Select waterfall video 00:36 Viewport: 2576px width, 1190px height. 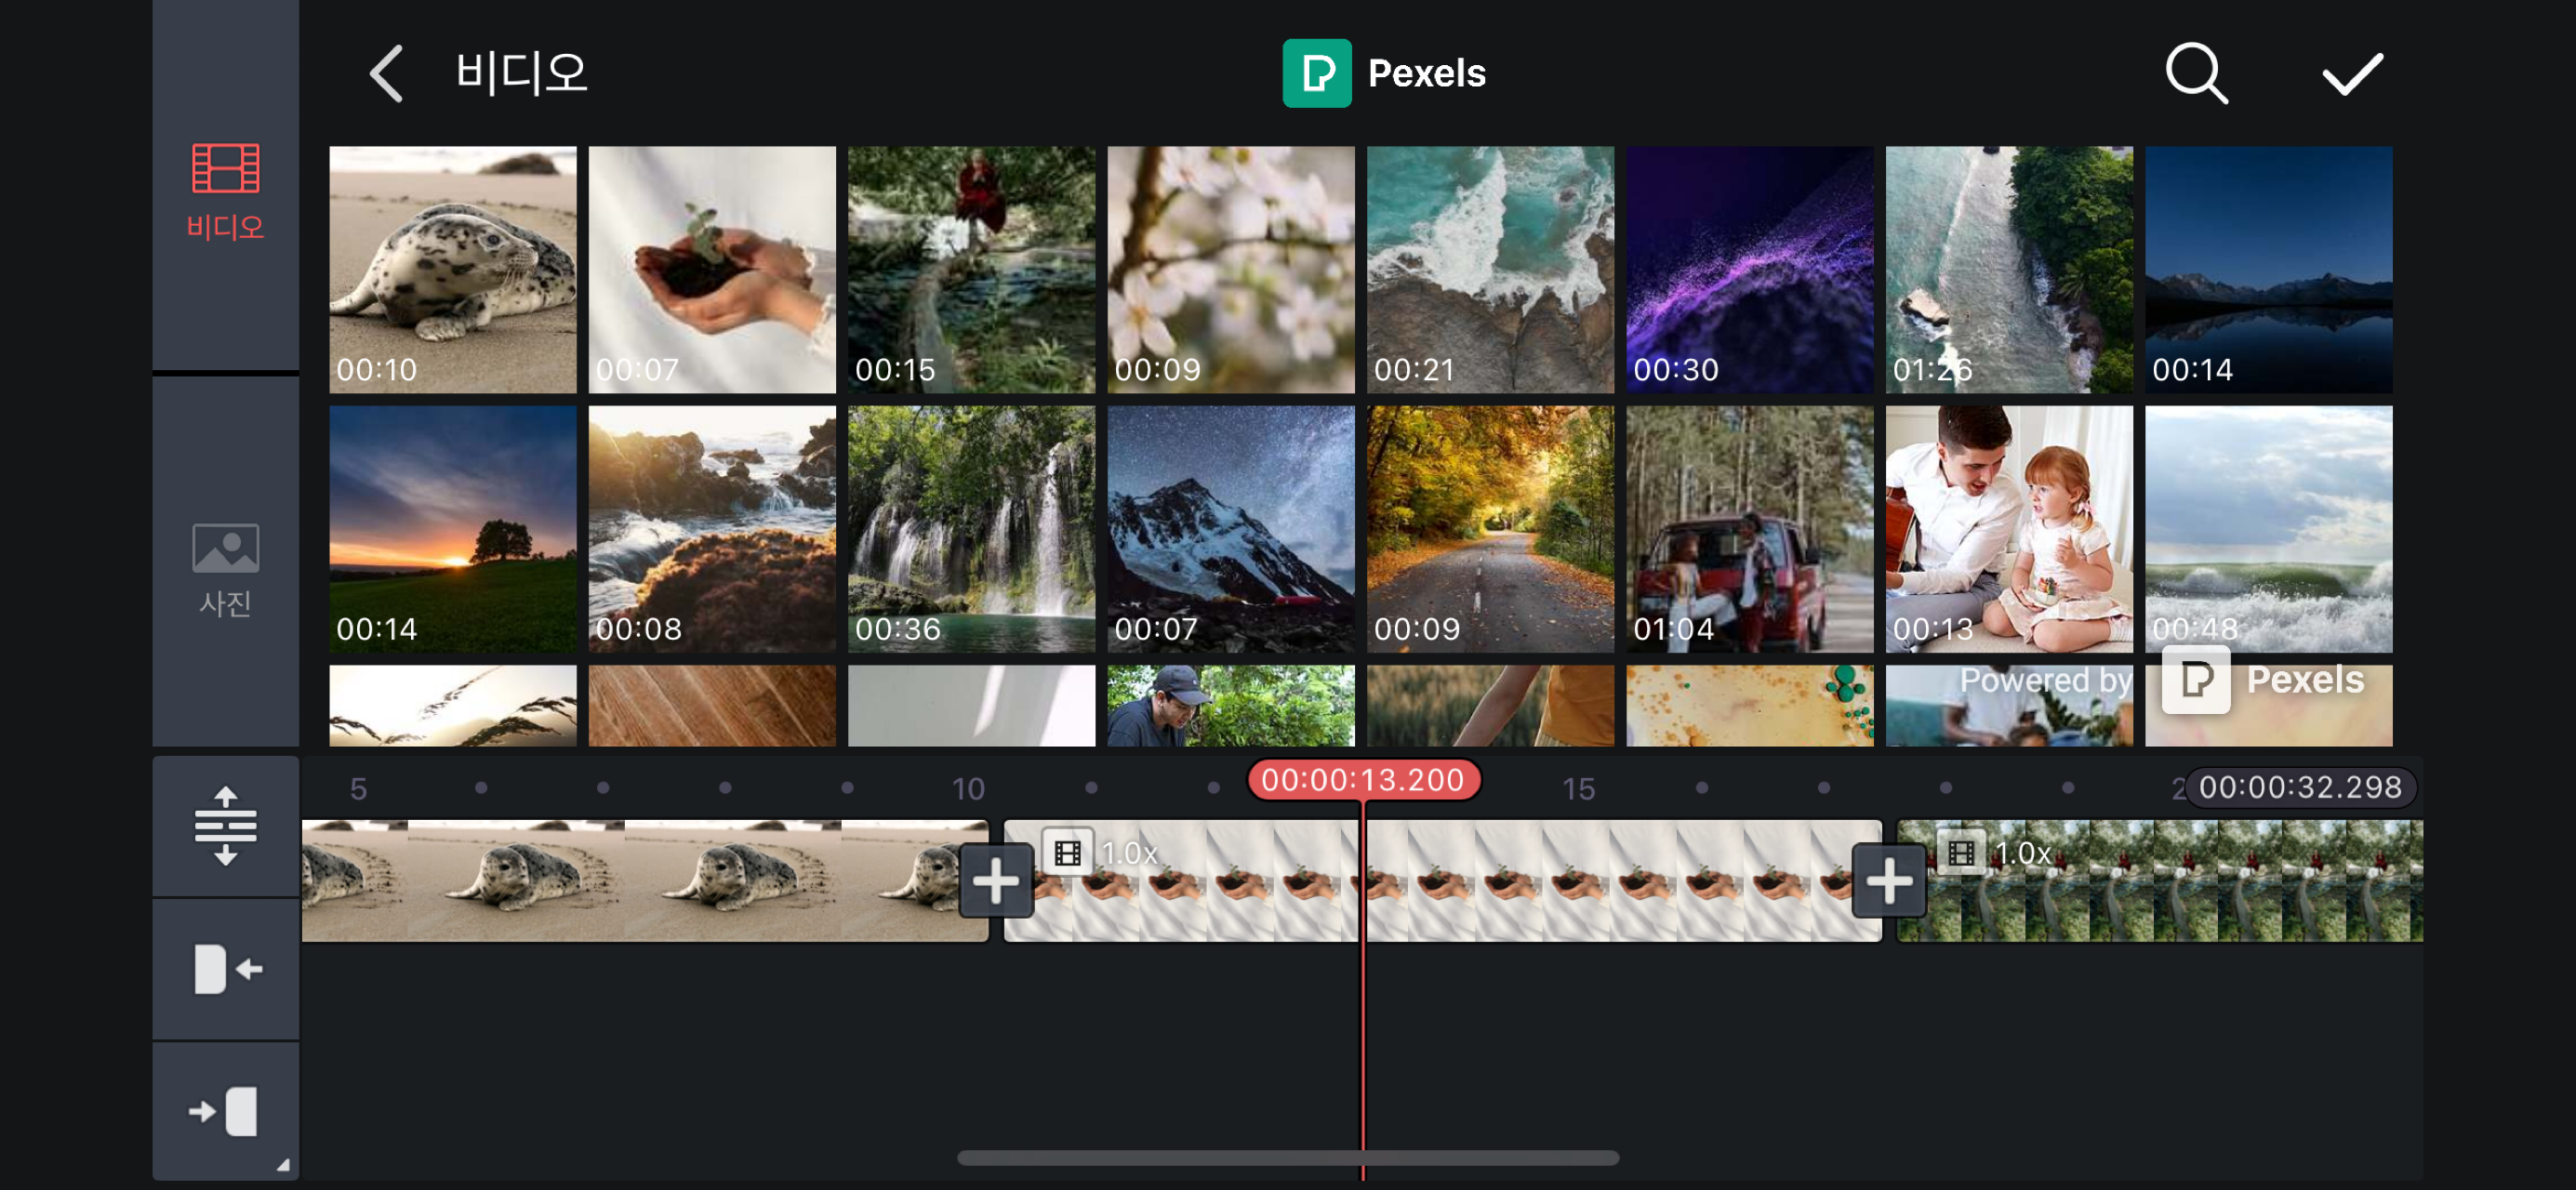click(x=972, y=529)
